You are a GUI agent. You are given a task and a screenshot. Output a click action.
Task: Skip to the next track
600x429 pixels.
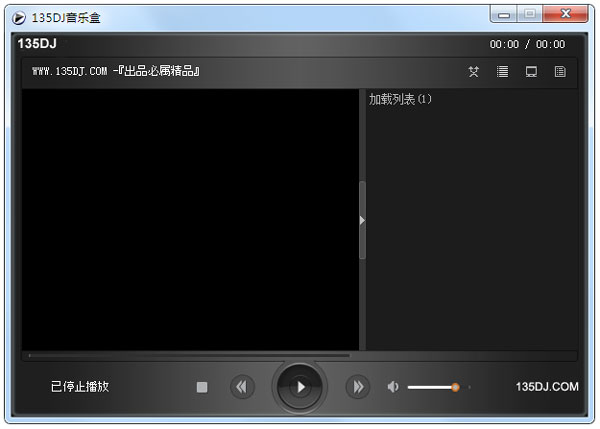coord(357,387)
